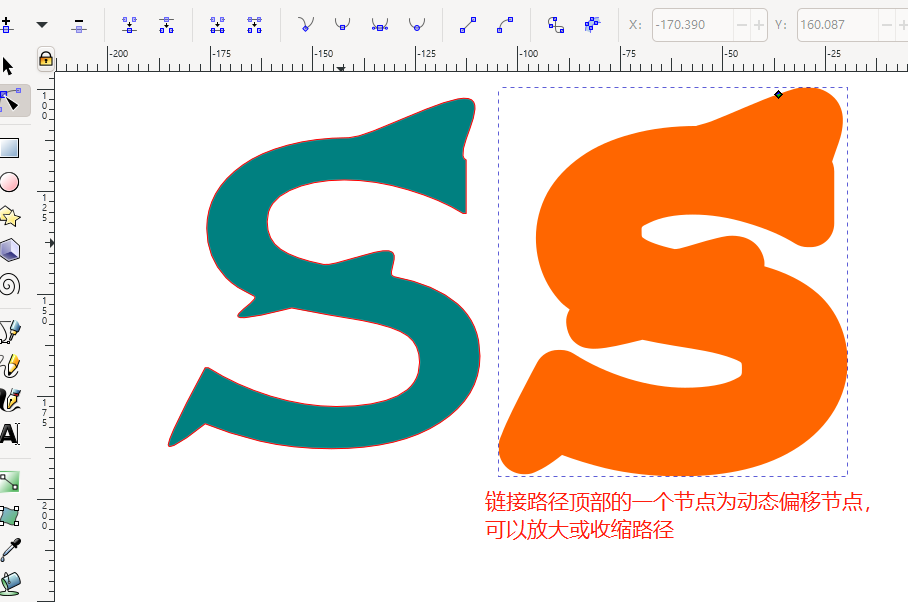Click the Join selected nodes icon

tap(130, 25)
